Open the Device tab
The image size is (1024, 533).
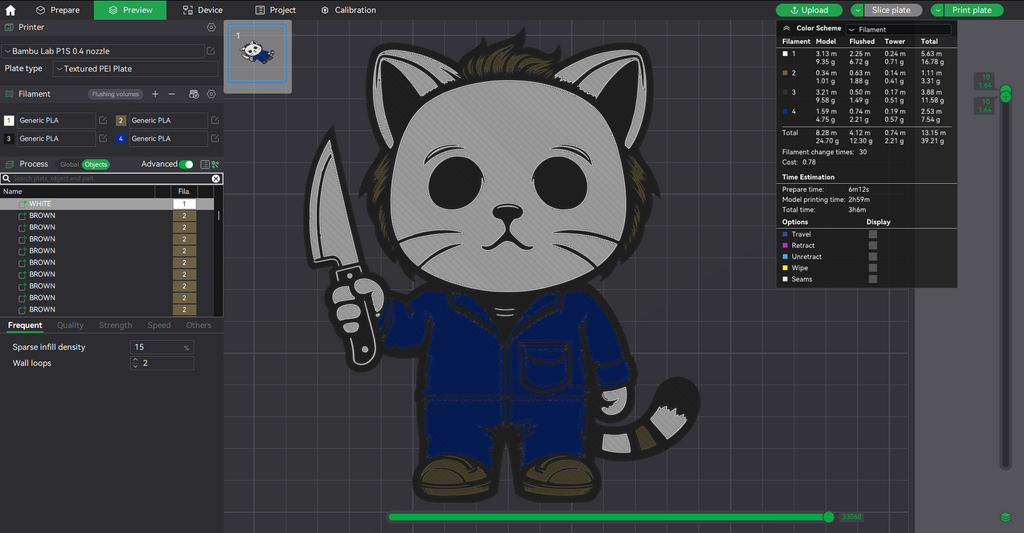[202, 10]
